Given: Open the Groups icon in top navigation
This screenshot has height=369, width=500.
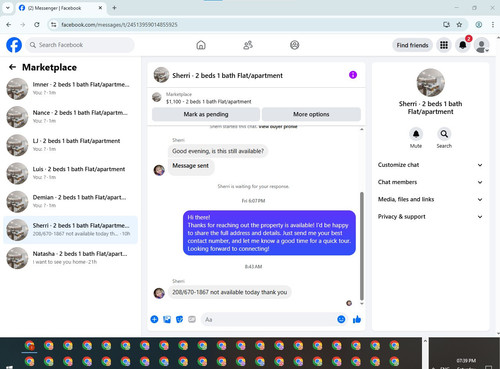Looking at the screenshot, I should [294, 45].
